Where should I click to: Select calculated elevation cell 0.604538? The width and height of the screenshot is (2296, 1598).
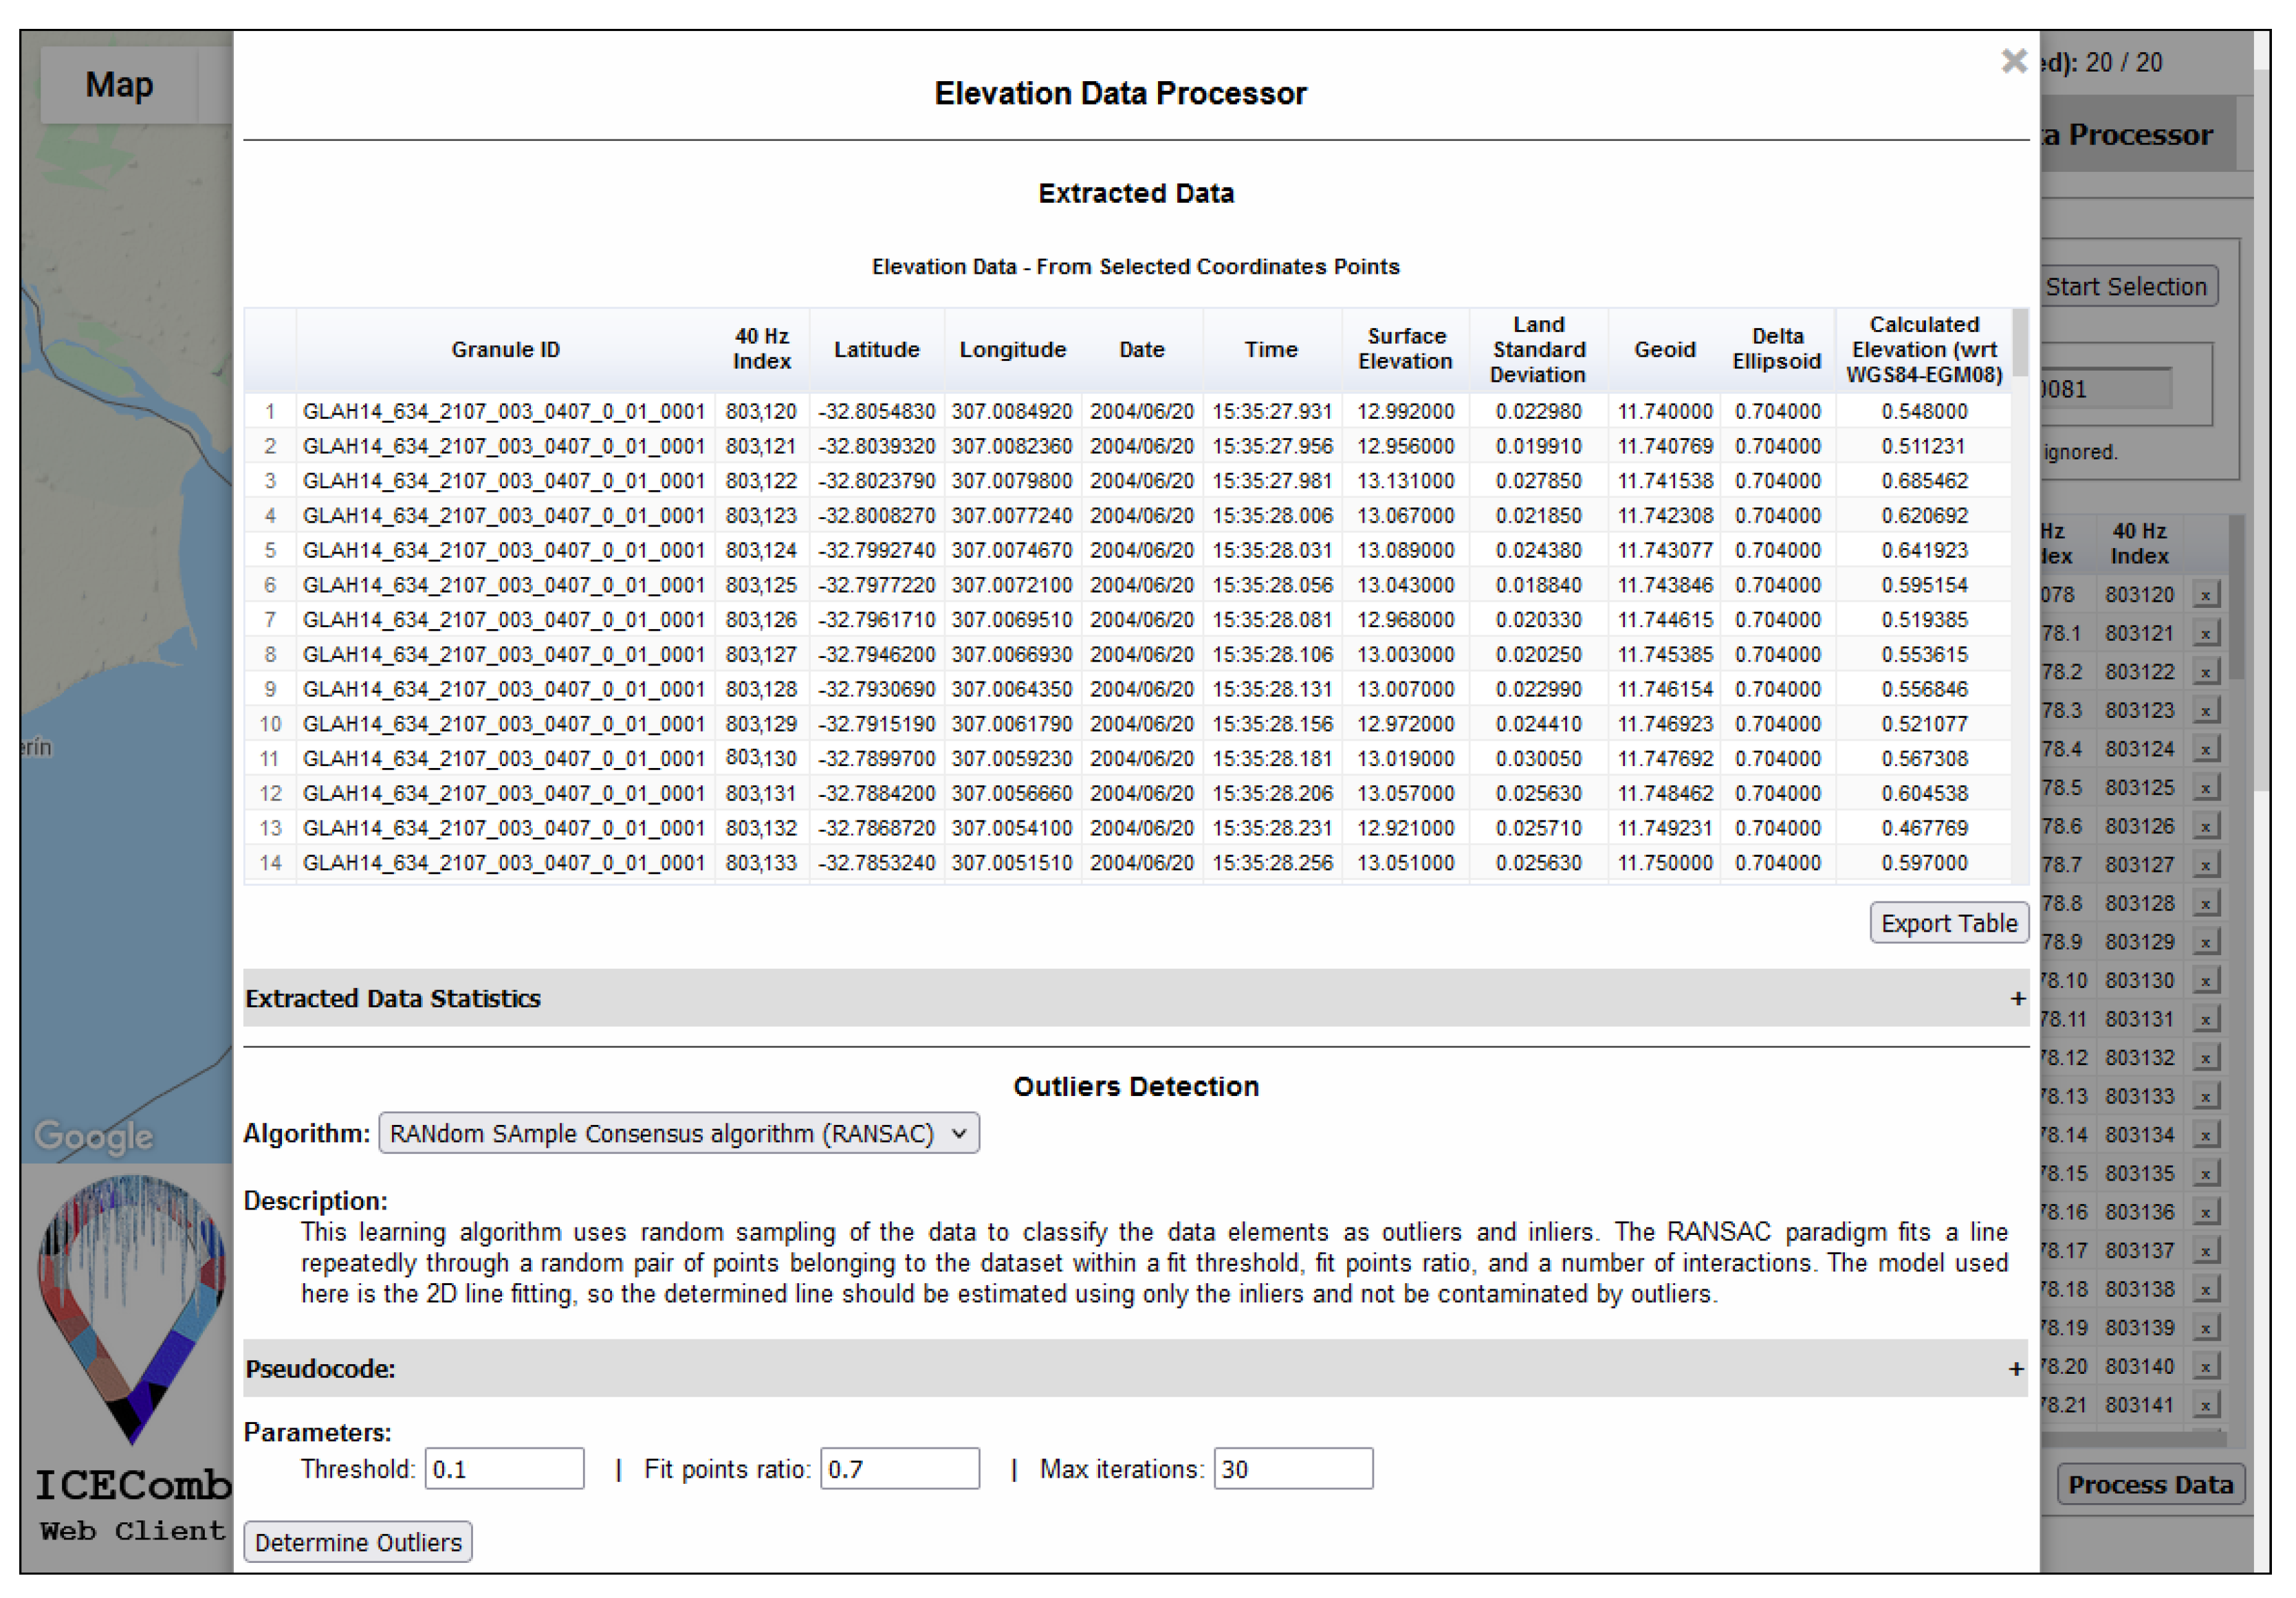(1924, 794)
